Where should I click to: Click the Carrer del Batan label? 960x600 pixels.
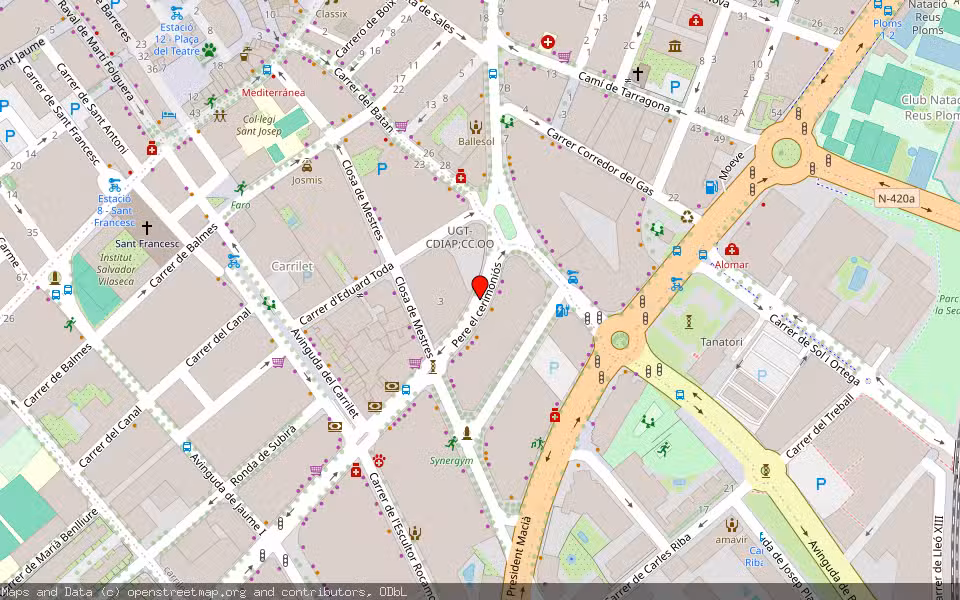(x=363, y=99)
